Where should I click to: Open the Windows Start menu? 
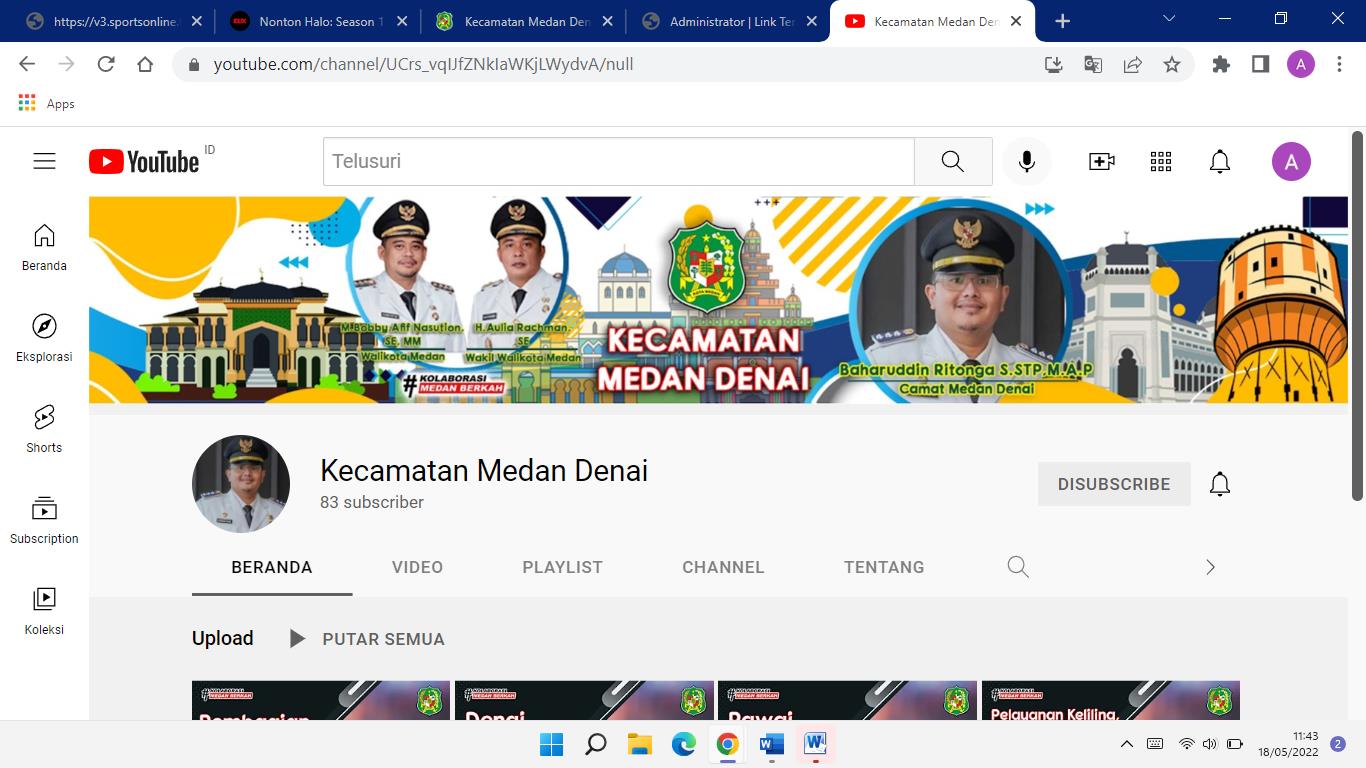551,744
